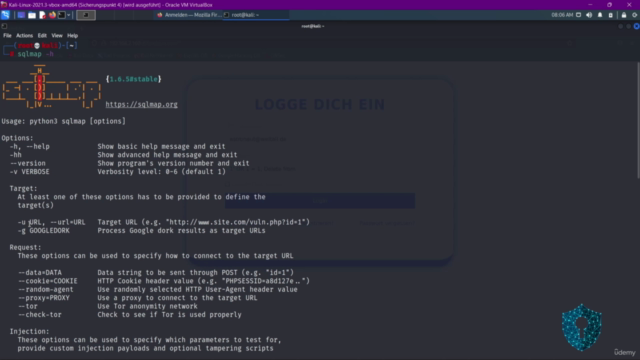Open the terminal Help menu
This screenshot has height=360, width=640.
click(72, 36)
